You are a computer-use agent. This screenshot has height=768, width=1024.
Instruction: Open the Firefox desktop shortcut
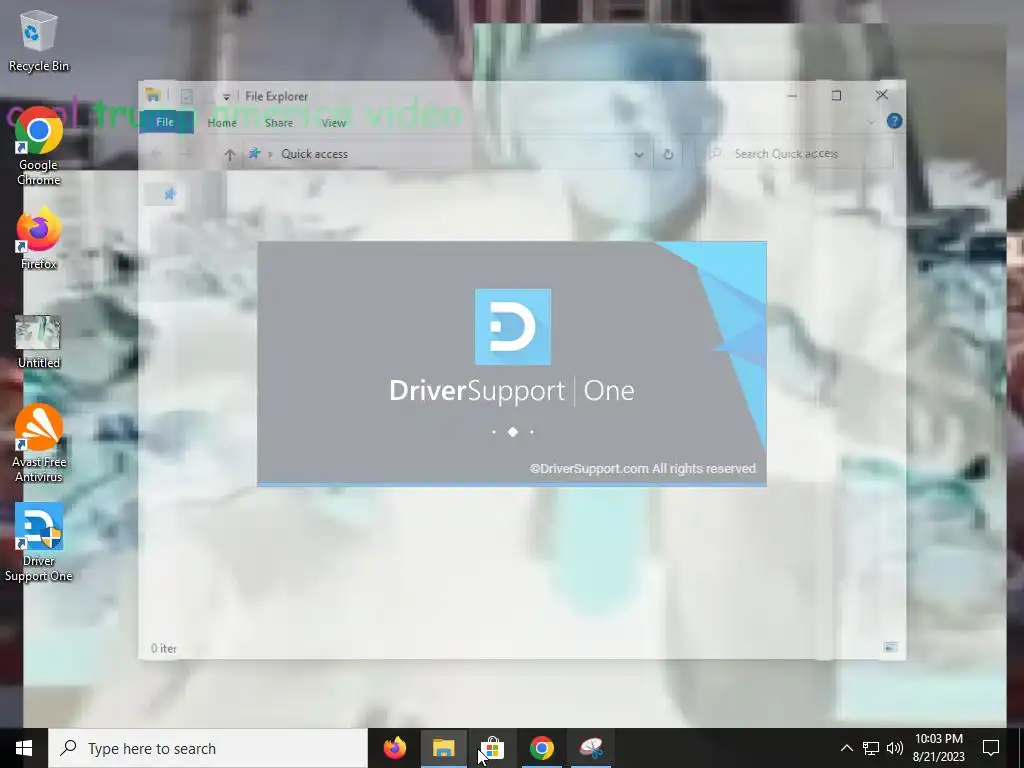click(x=39, y=238)
